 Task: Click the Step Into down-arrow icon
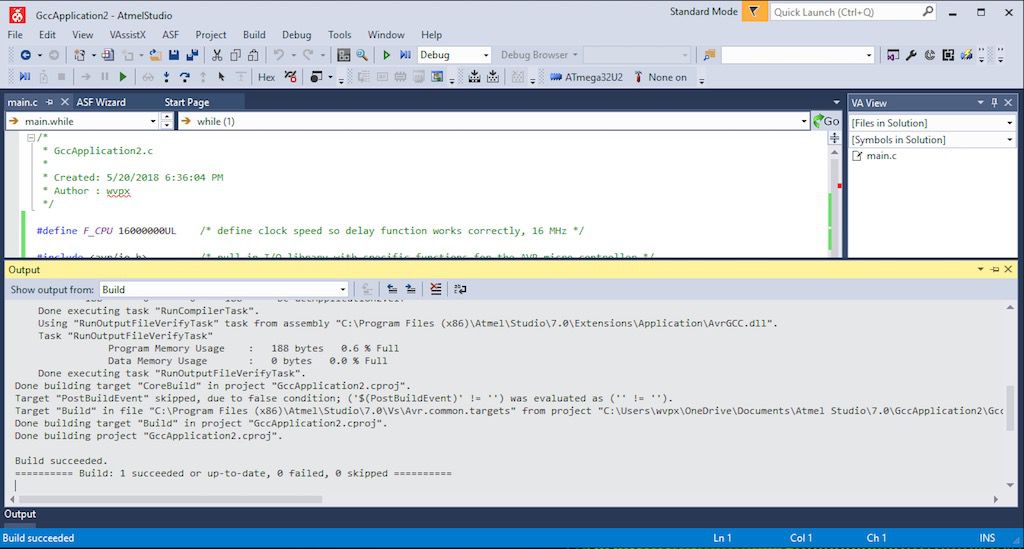(x=167, y=77)
